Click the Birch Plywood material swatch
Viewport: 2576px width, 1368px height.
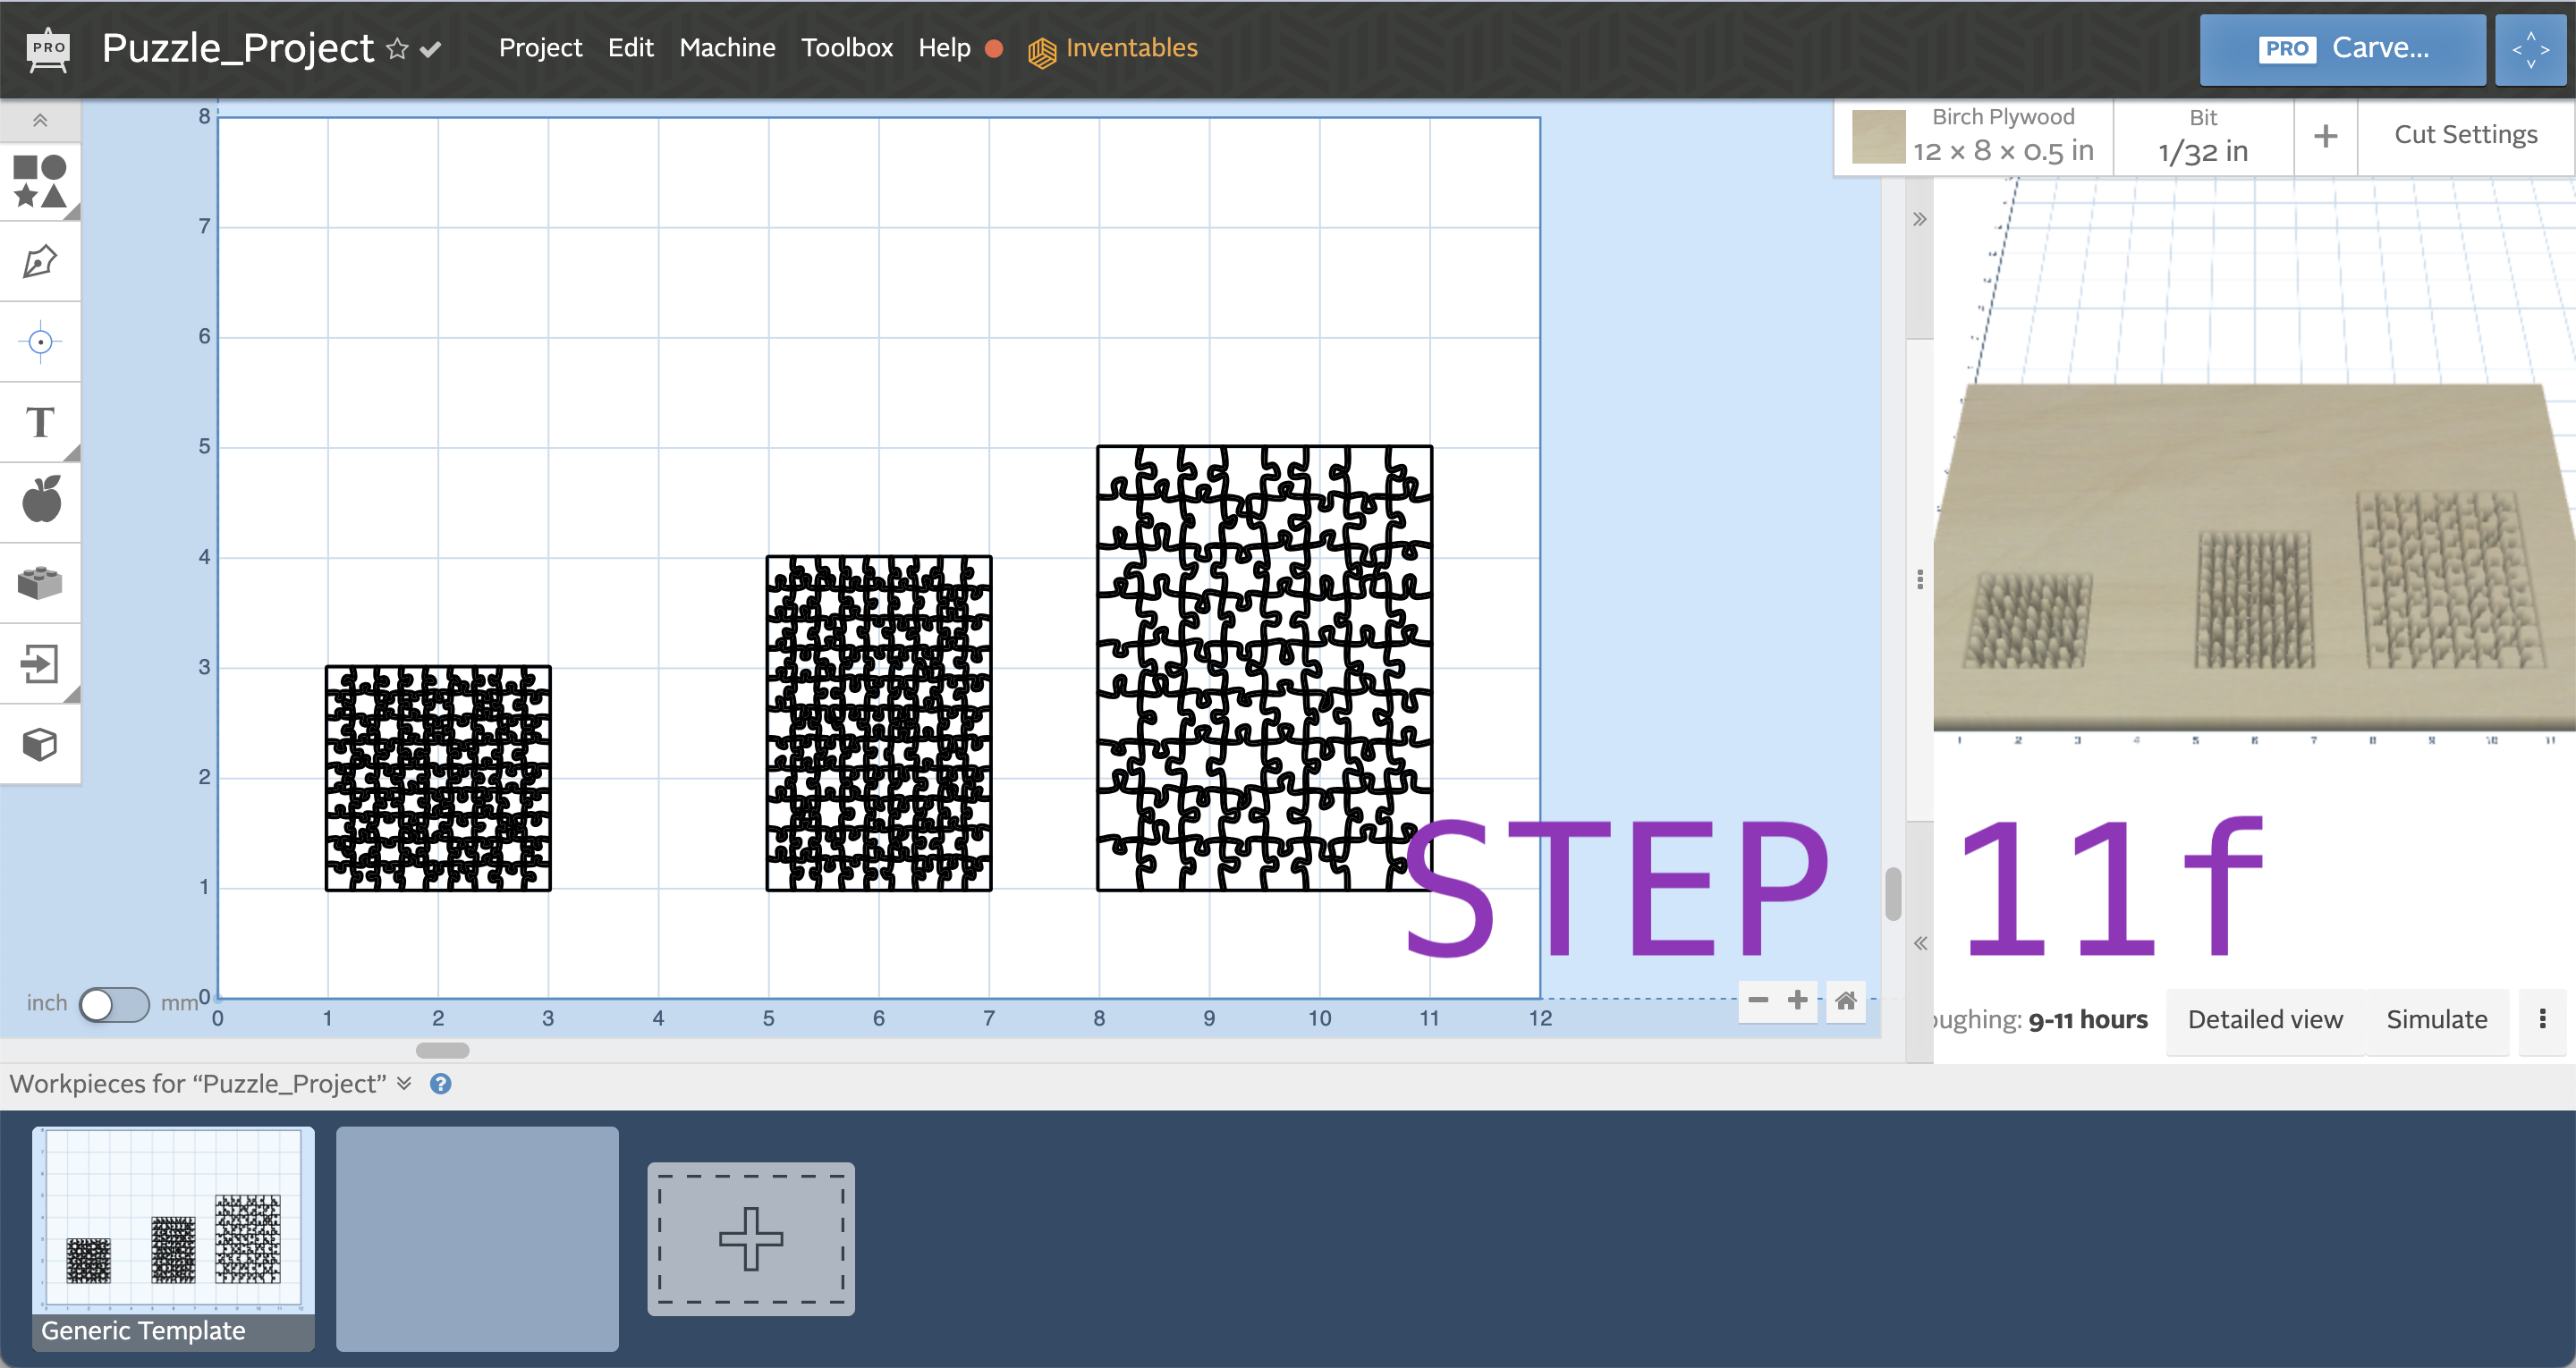1878,137
